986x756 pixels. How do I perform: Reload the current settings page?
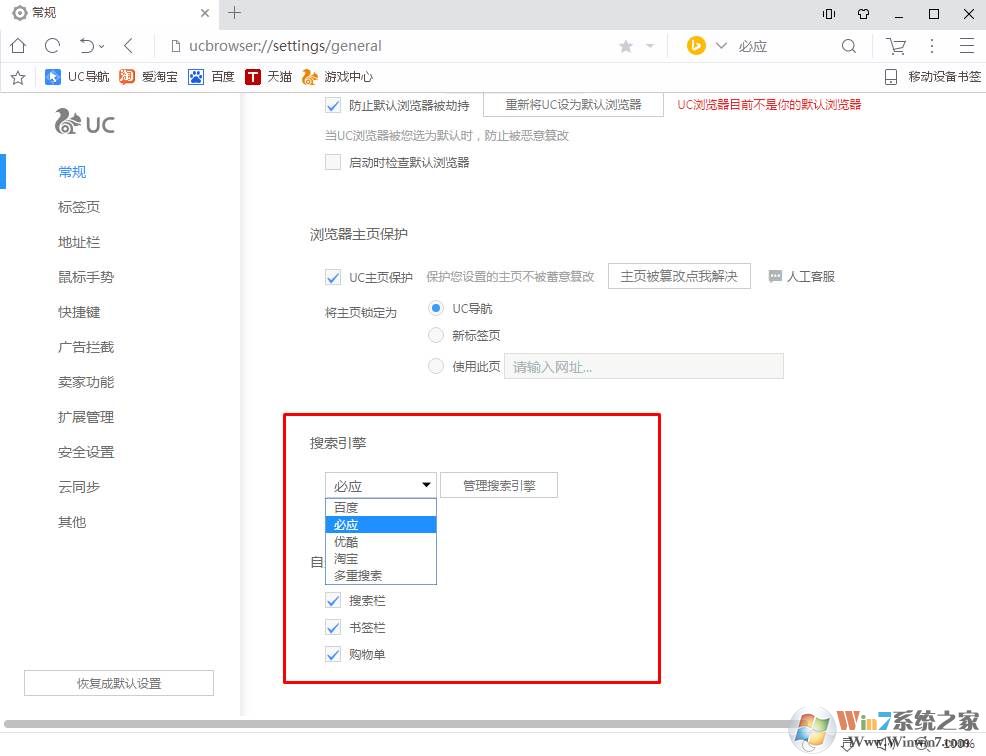click(x=53, y=45)
